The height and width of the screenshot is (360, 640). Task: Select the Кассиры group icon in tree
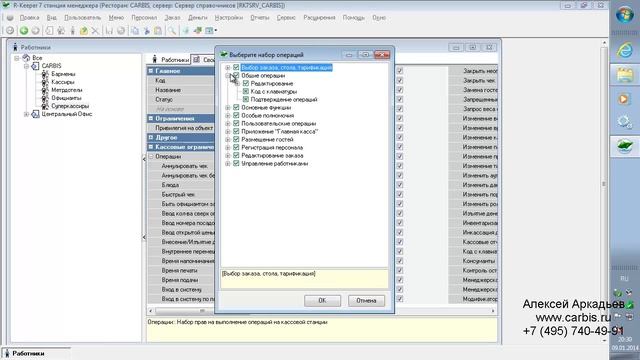coord(45,82)
